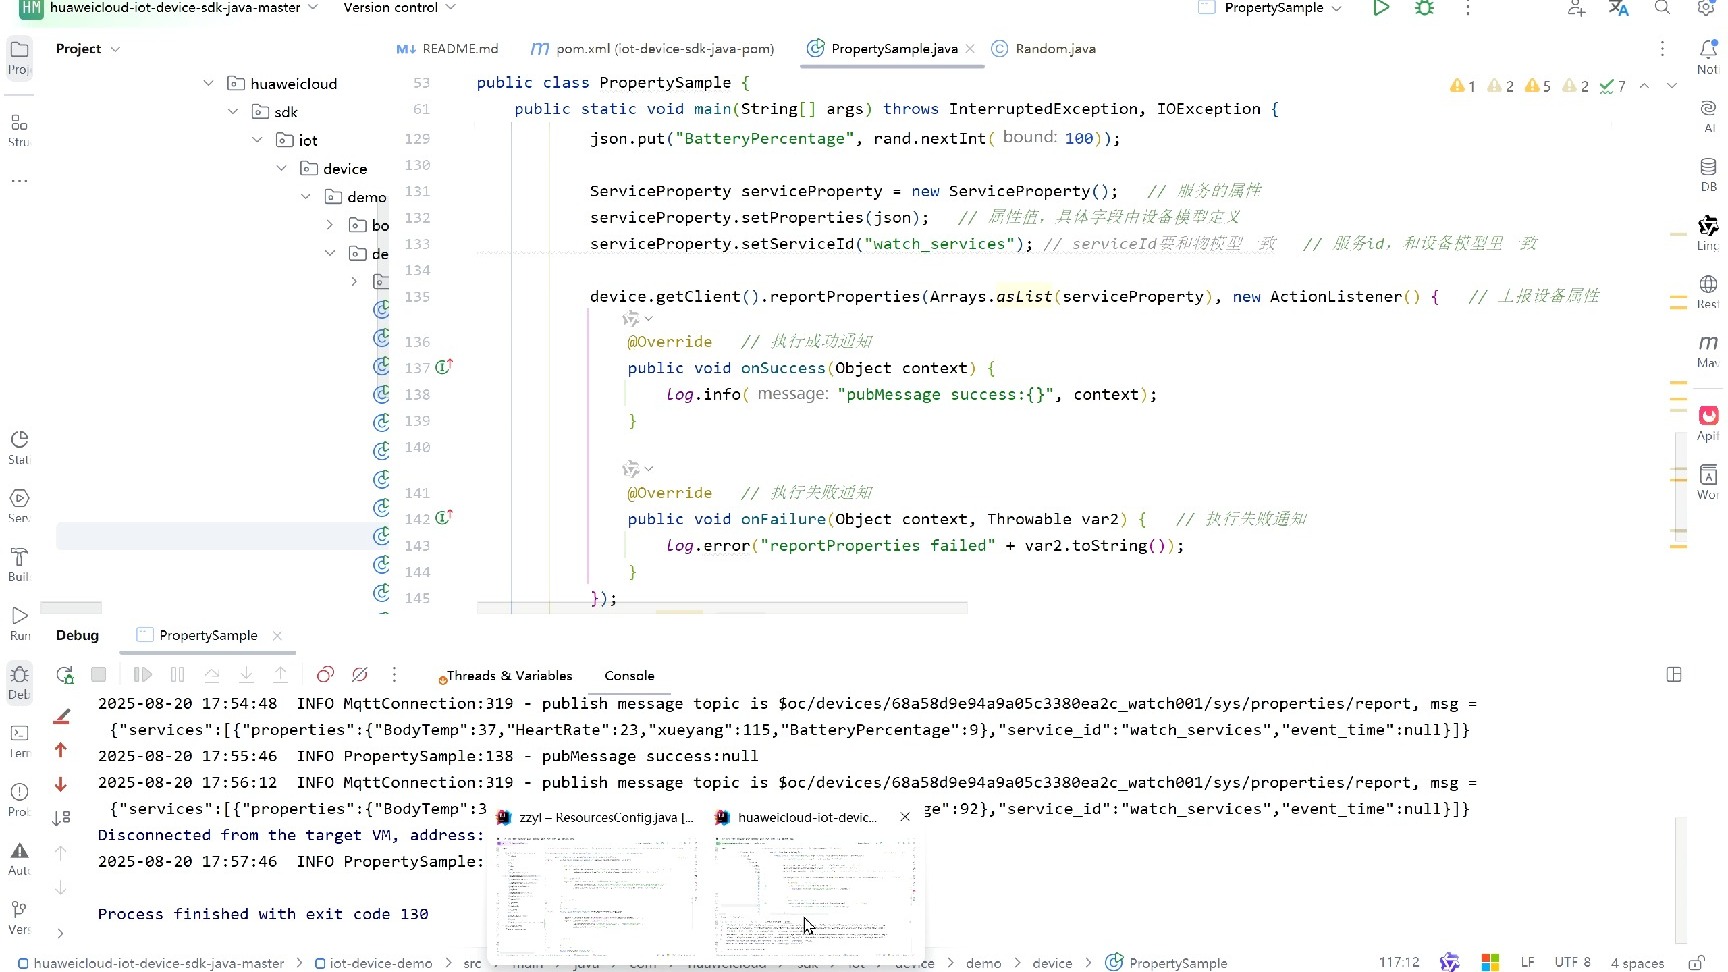Open the PropertySample run configuration dropdown
The width and height of the screenshot is (1728, 972).
[x=1270, y=8]
